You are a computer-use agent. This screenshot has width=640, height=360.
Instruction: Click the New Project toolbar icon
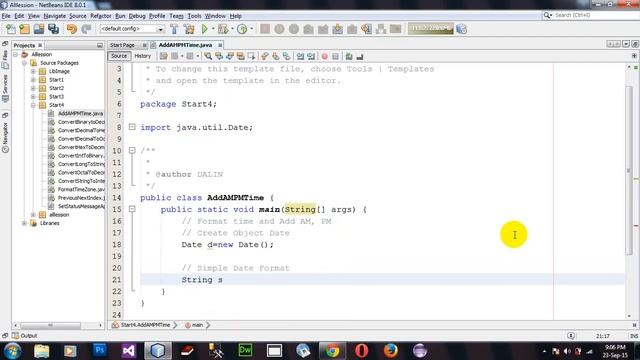(24, 29)
